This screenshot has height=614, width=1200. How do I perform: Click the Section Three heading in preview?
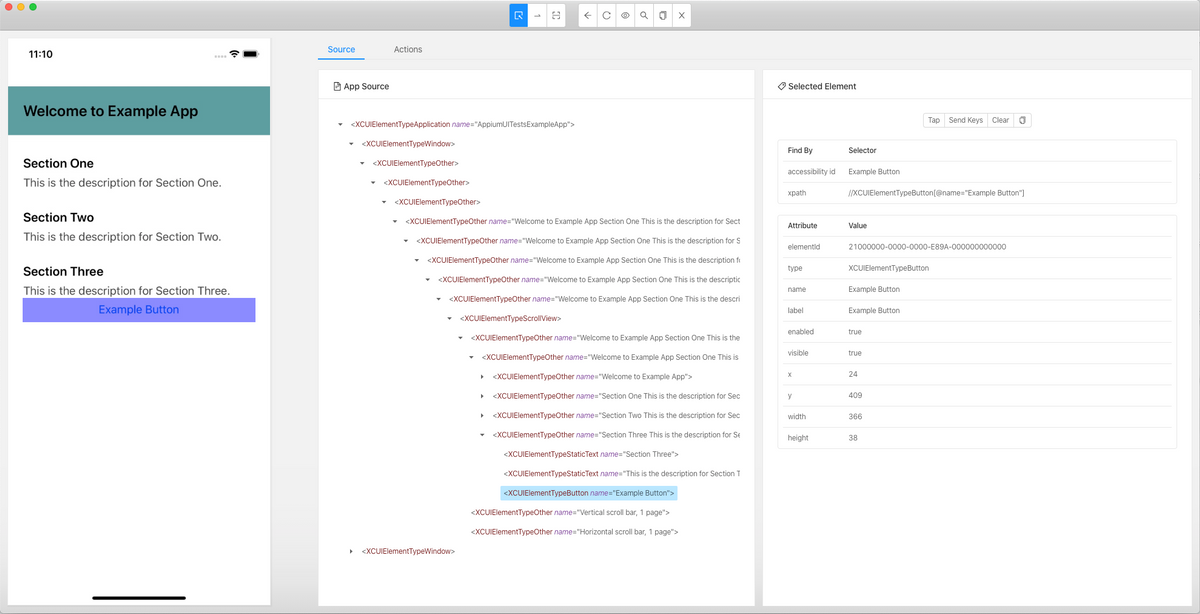coord(63,272)
